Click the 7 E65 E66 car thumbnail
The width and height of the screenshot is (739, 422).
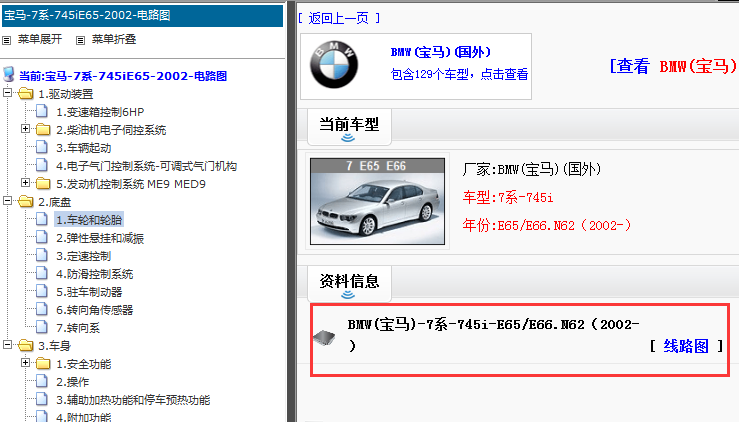pos(377,201)
